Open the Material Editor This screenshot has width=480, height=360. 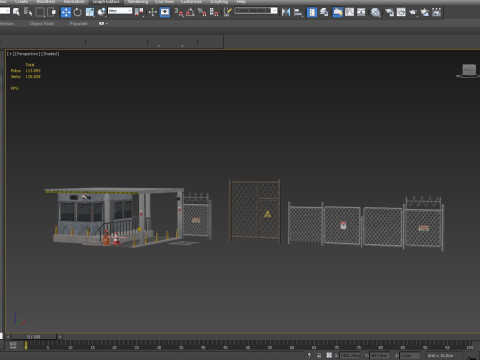(x=376, y=12)
